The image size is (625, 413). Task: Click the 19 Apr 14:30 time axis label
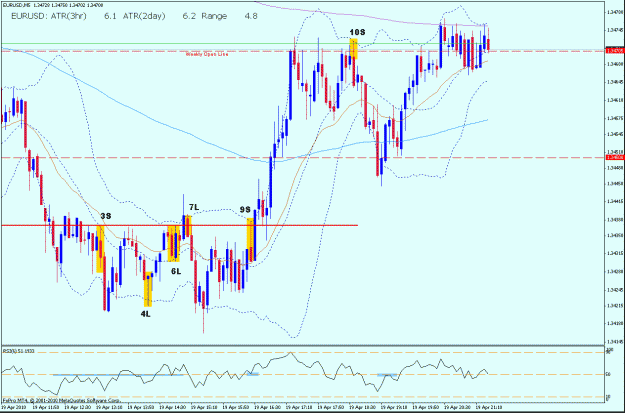pos(172,408)
